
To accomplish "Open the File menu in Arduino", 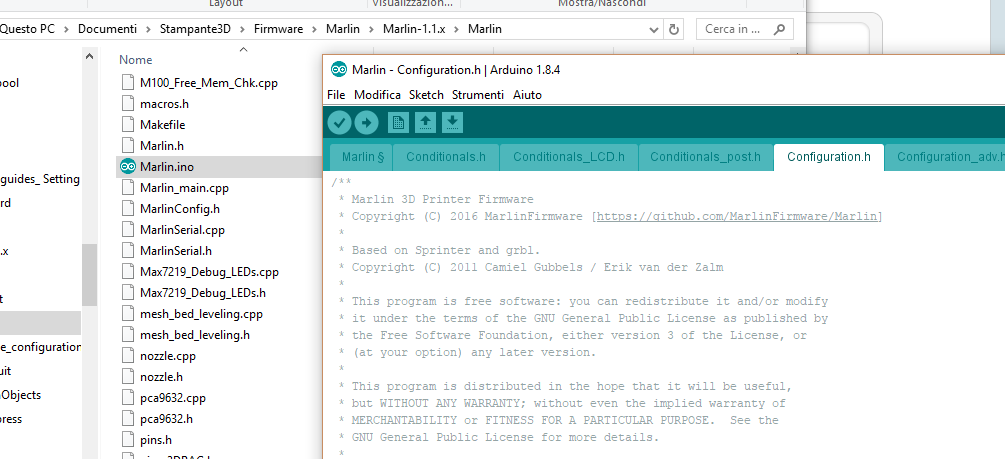I will 336,95.
